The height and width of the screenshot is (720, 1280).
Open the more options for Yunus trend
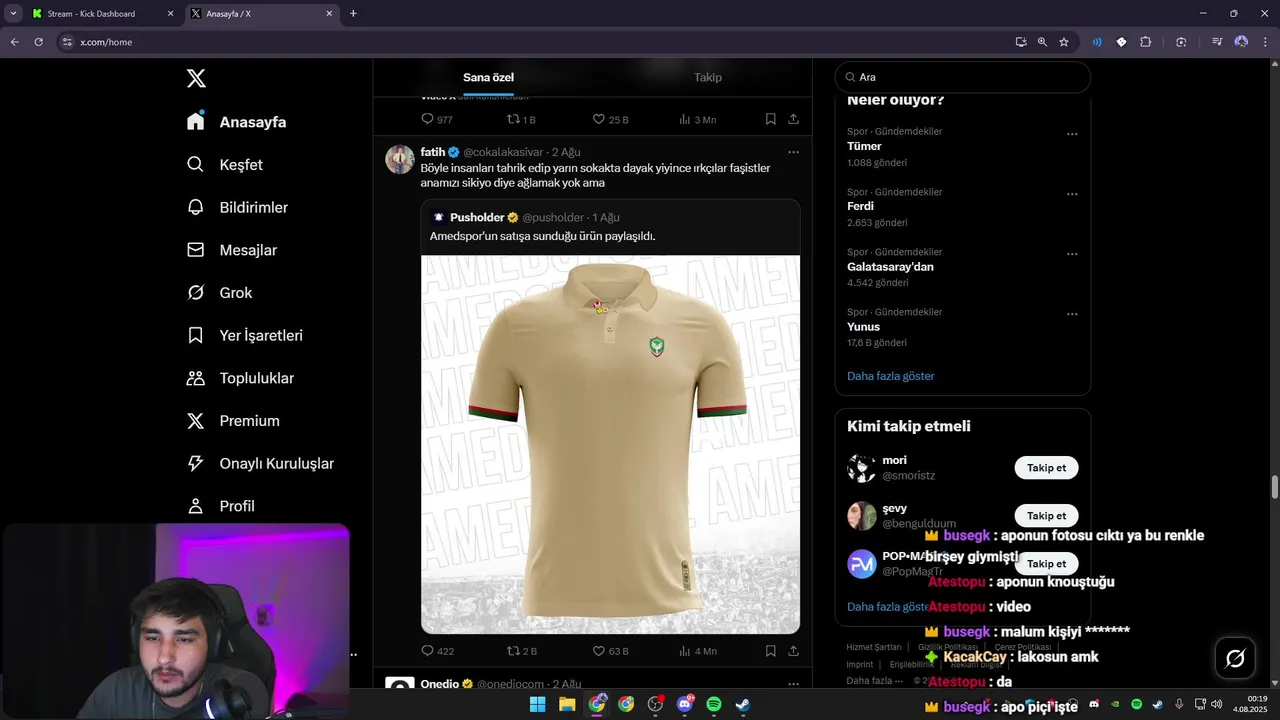click(x=1072, y=313)
